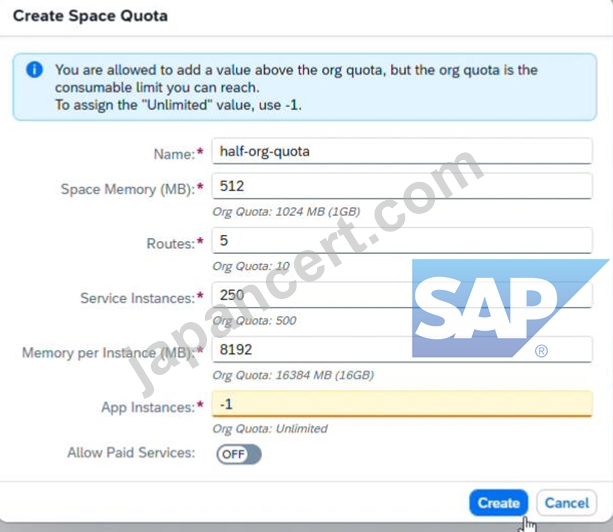Select the Space Memory field showing 512
Viewport: 613px width, 532px height.
point(402,186)
